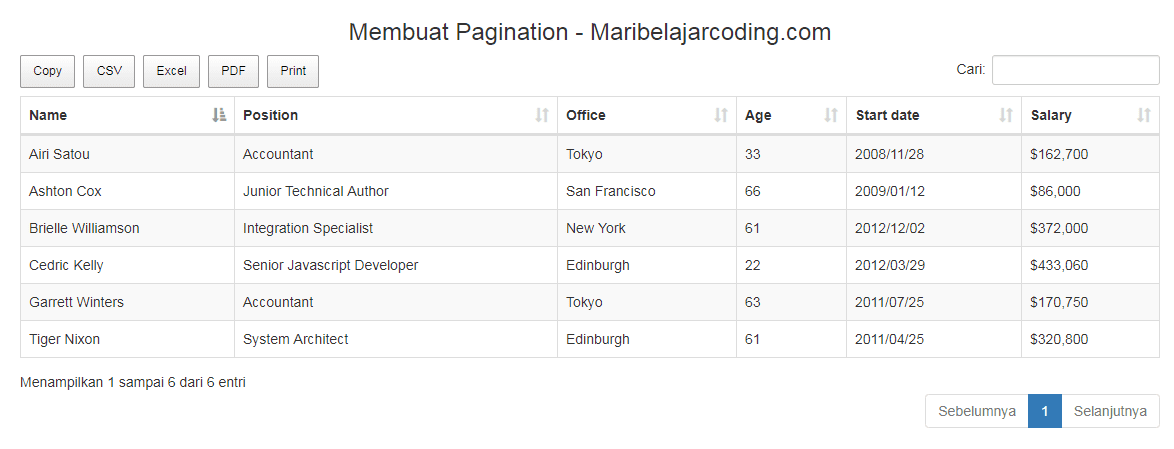The height and width of the screenshot is (449, 1174).
Task: Copy table data with Copy button
Action: tap(48, 71)
